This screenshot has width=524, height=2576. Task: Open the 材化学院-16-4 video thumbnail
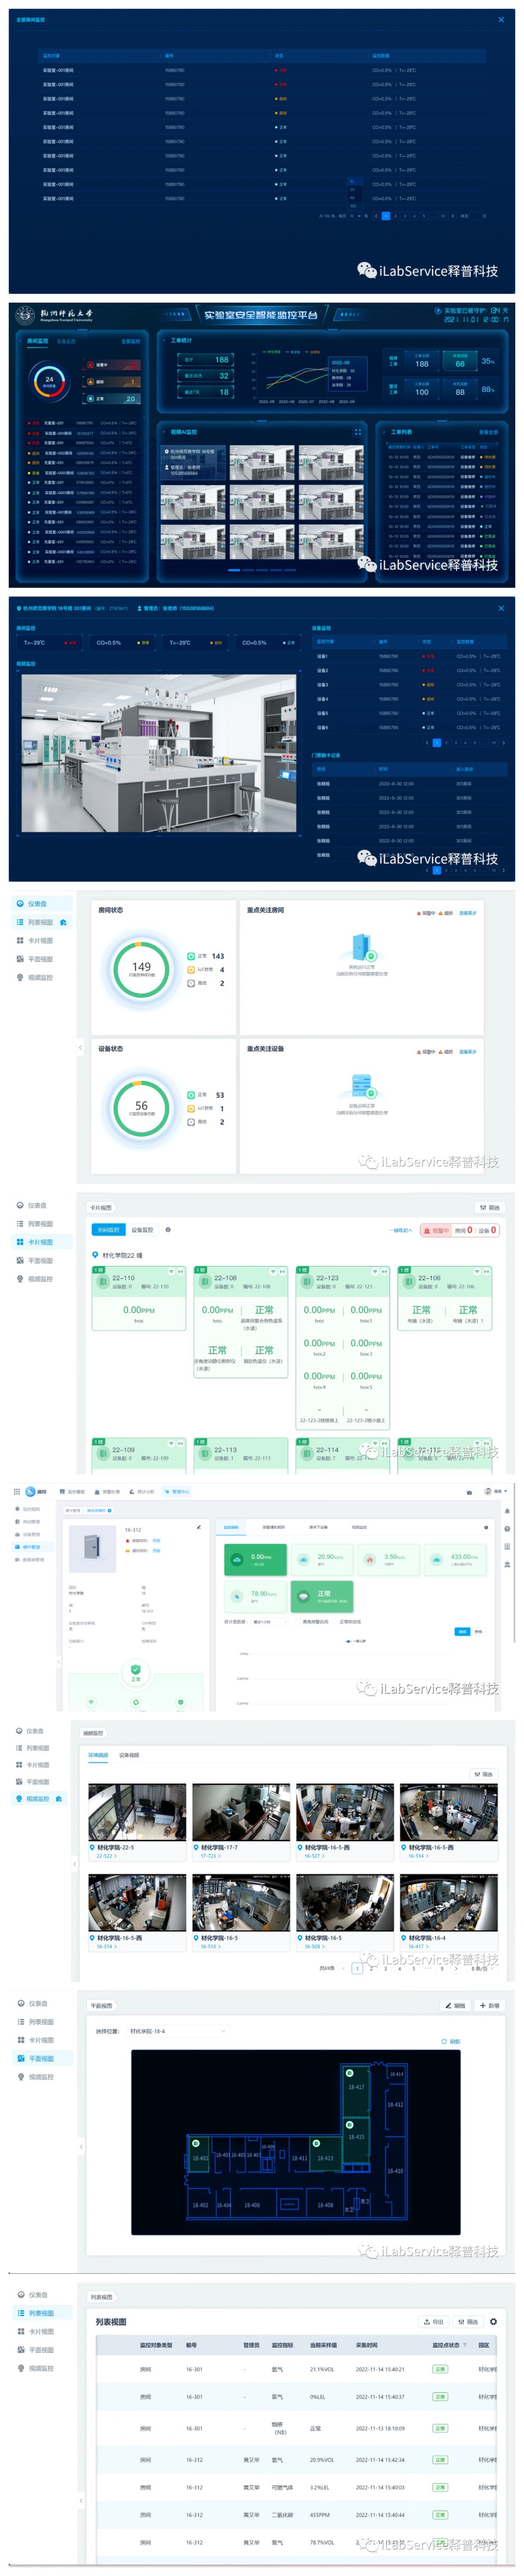click(x=448, y=1902)
